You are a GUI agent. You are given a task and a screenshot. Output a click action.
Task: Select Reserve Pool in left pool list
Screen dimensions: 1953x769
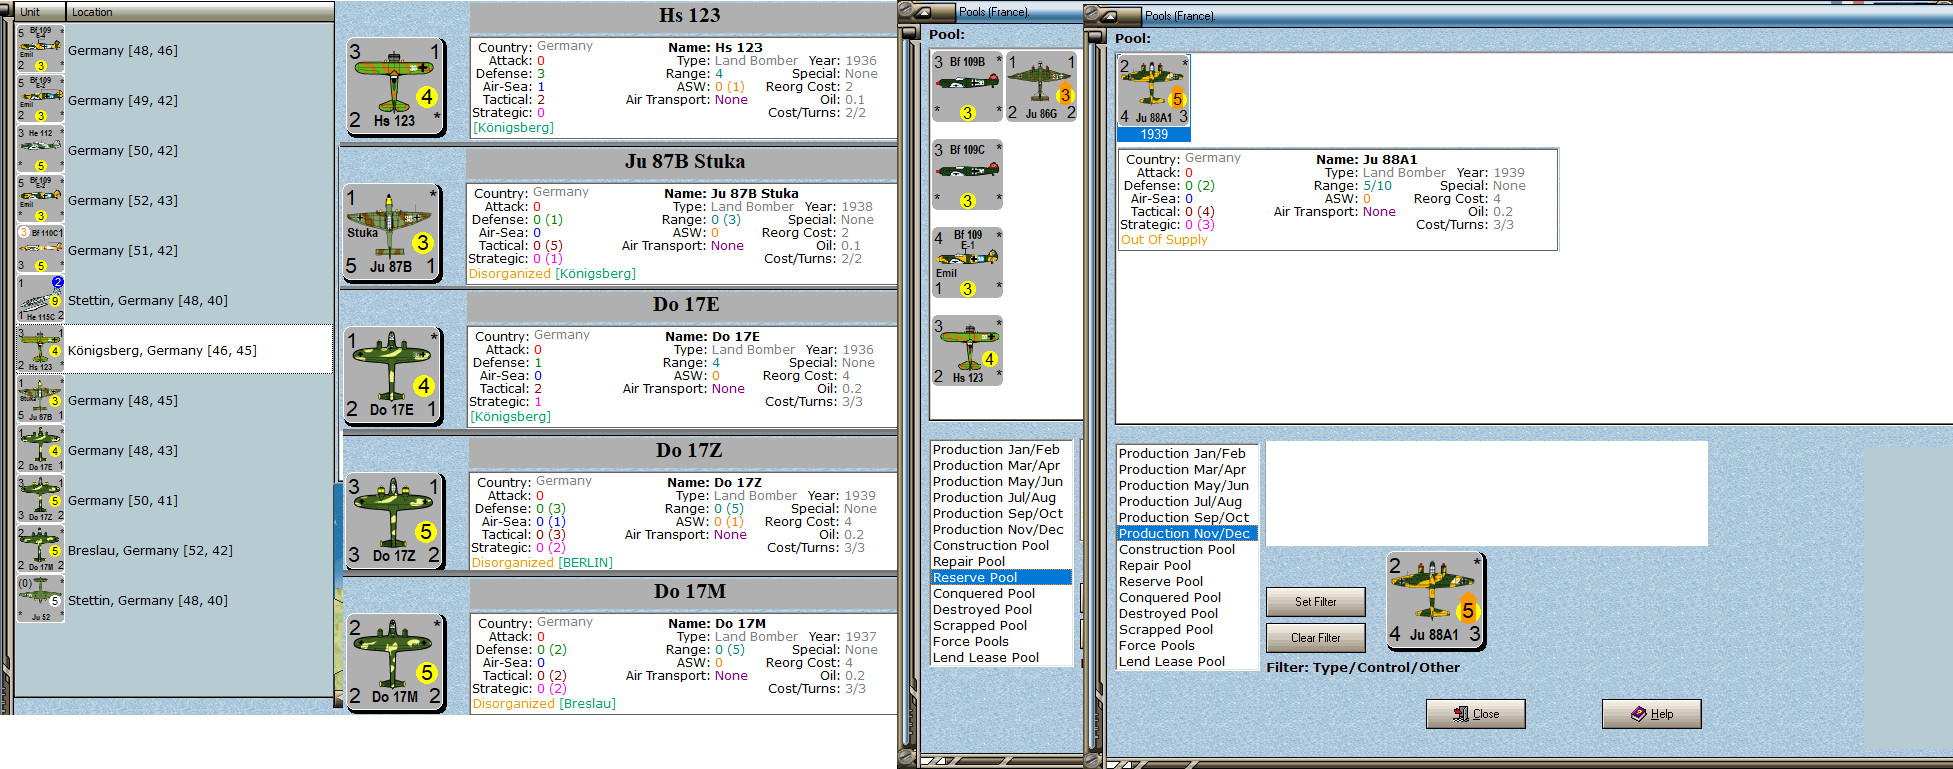[975, 577]
